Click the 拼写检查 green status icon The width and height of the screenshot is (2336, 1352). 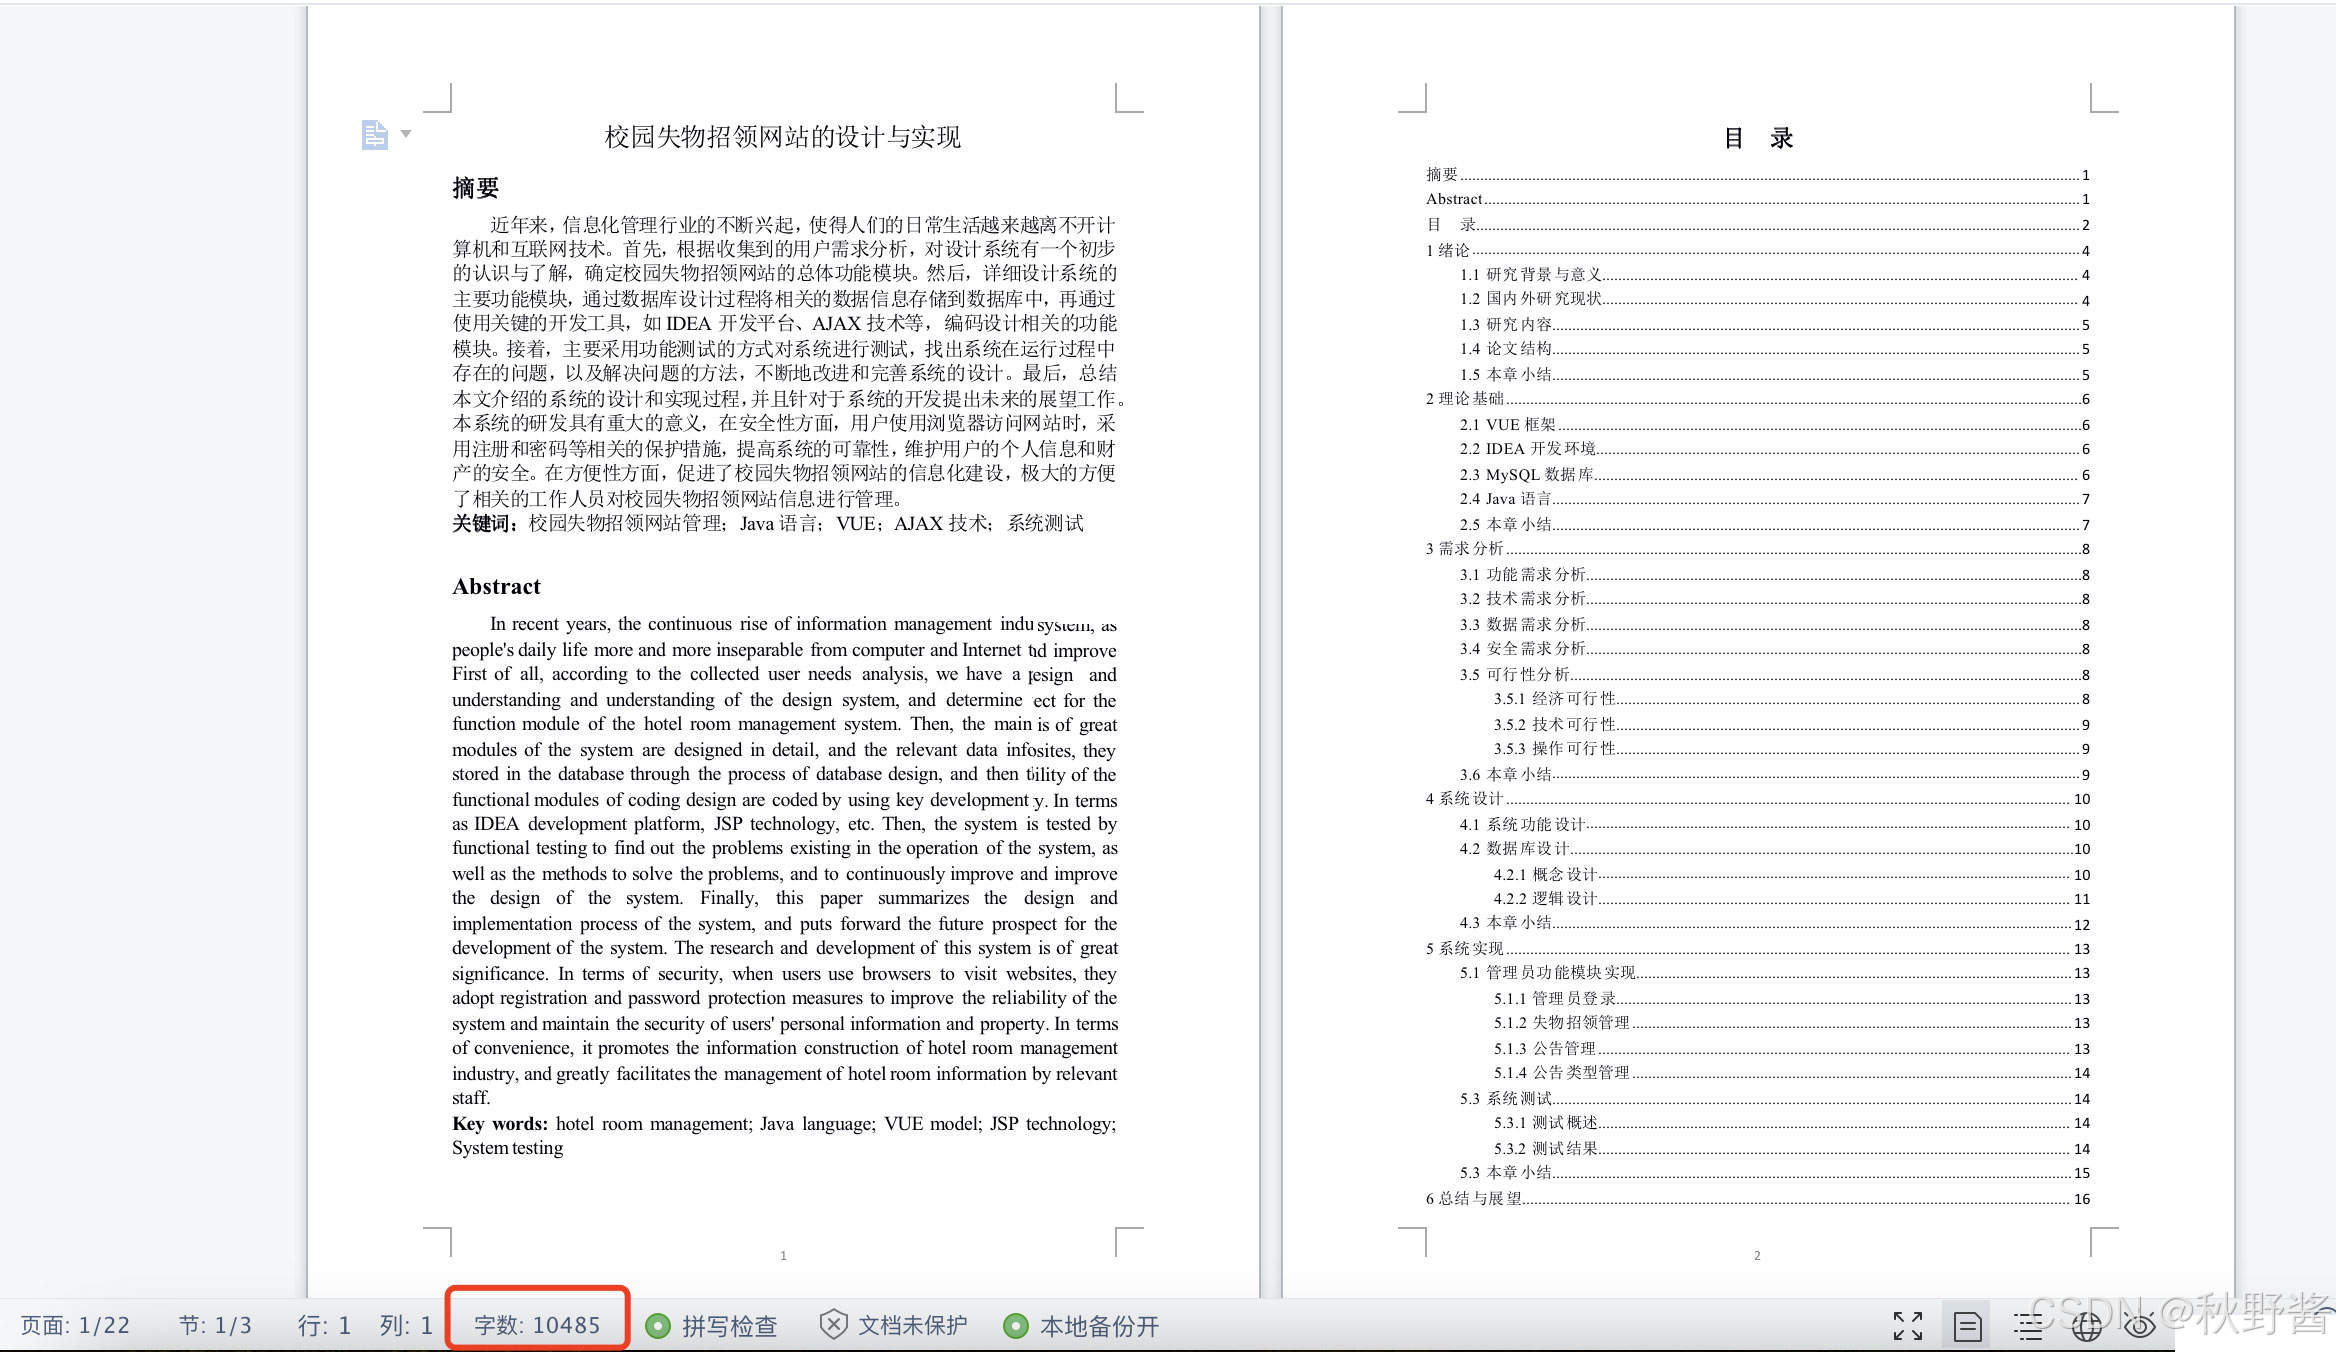click(658, 1326)
